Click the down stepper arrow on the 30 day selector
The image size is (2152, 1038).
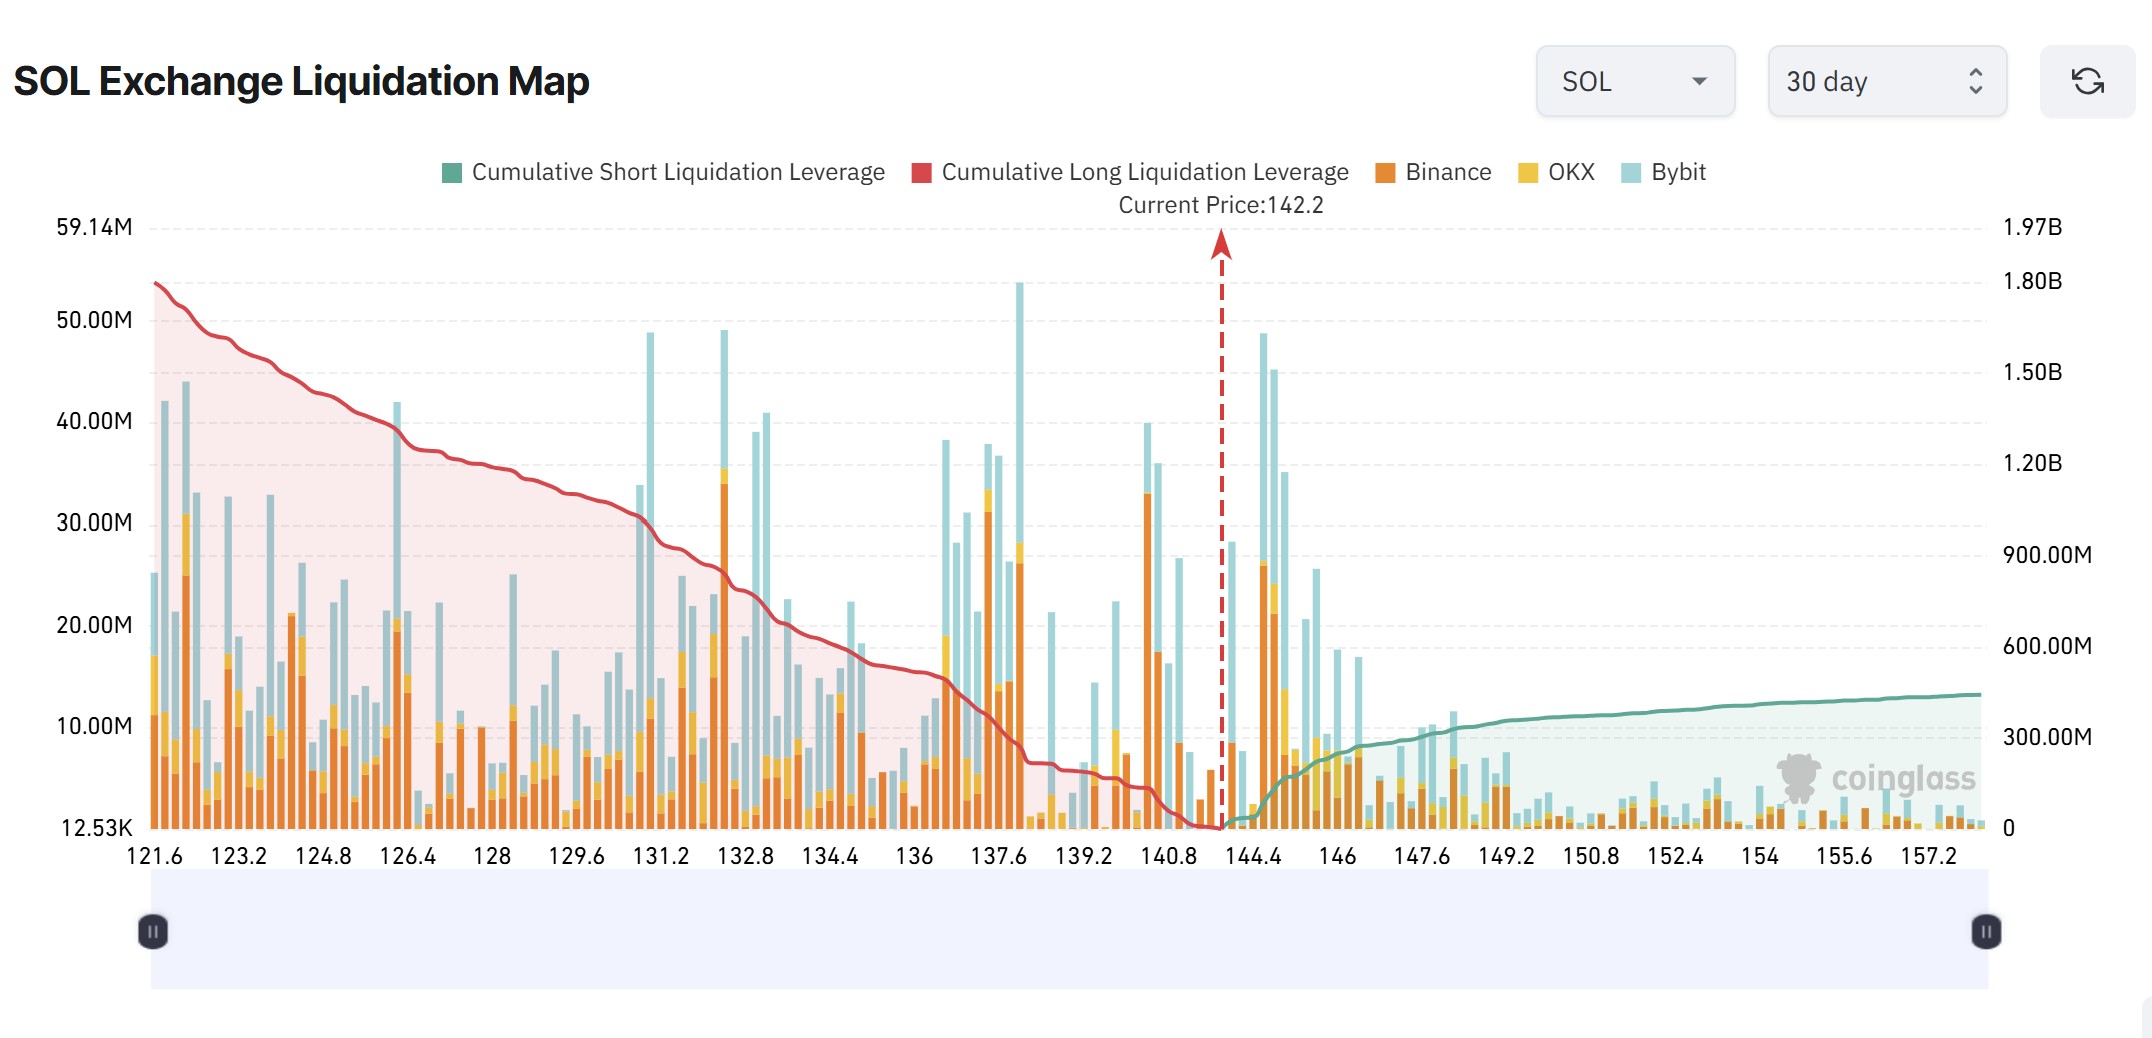click(1975, 92)
